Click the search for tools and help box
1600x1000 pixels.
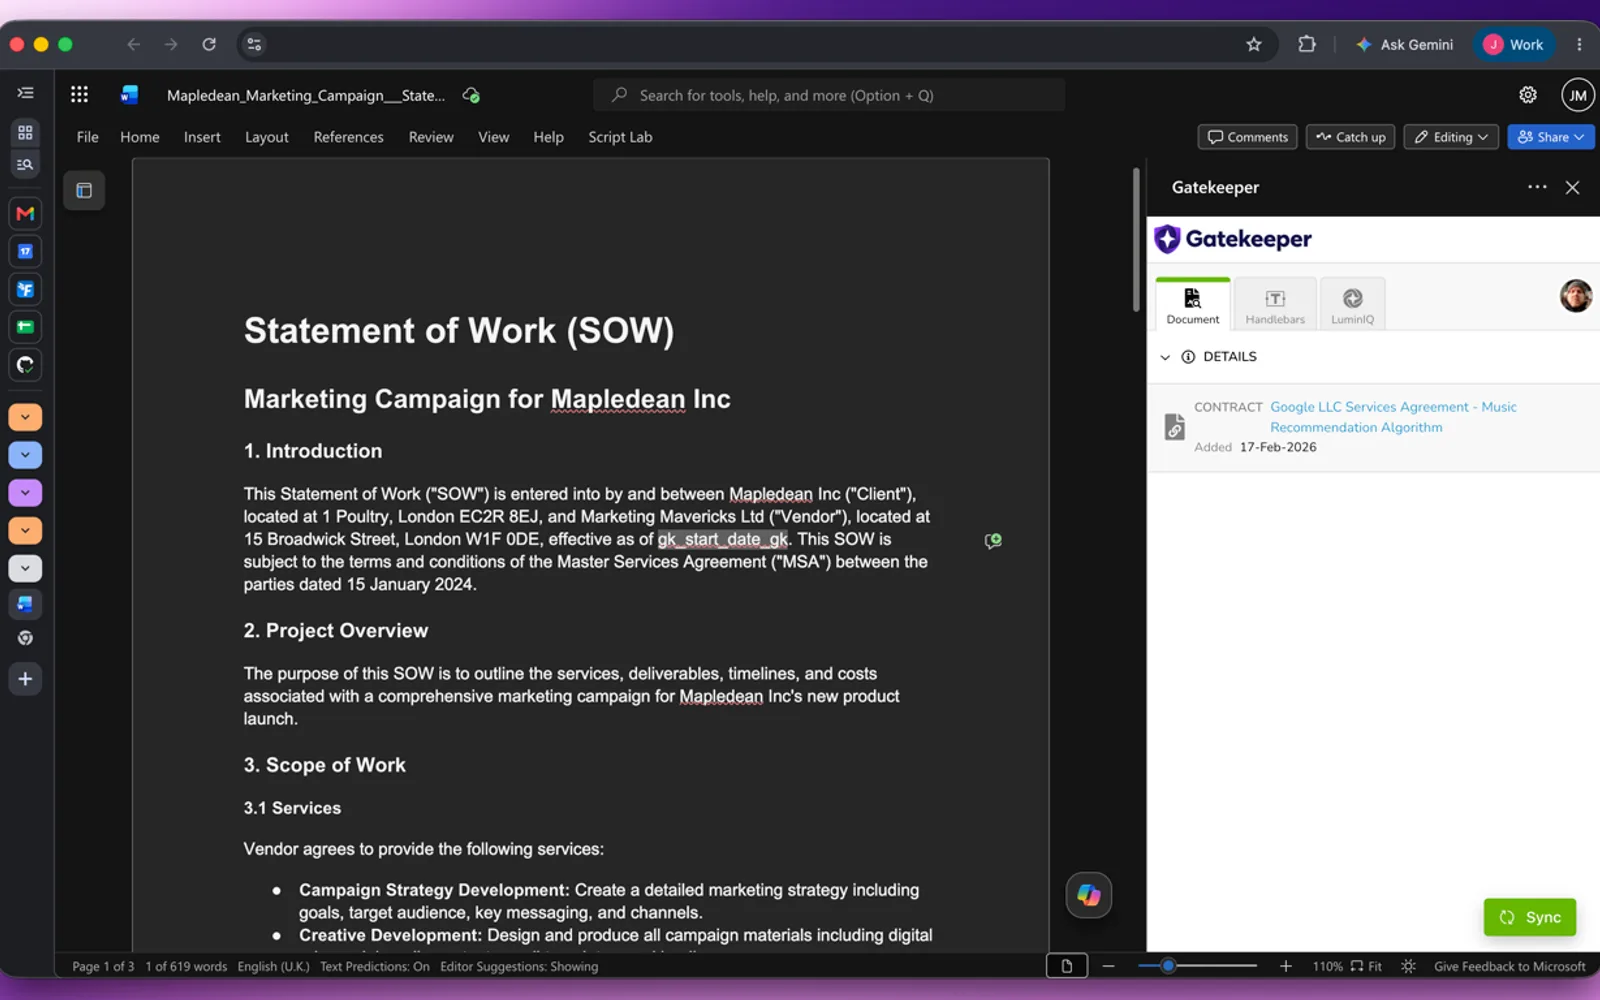coord(829,95)
